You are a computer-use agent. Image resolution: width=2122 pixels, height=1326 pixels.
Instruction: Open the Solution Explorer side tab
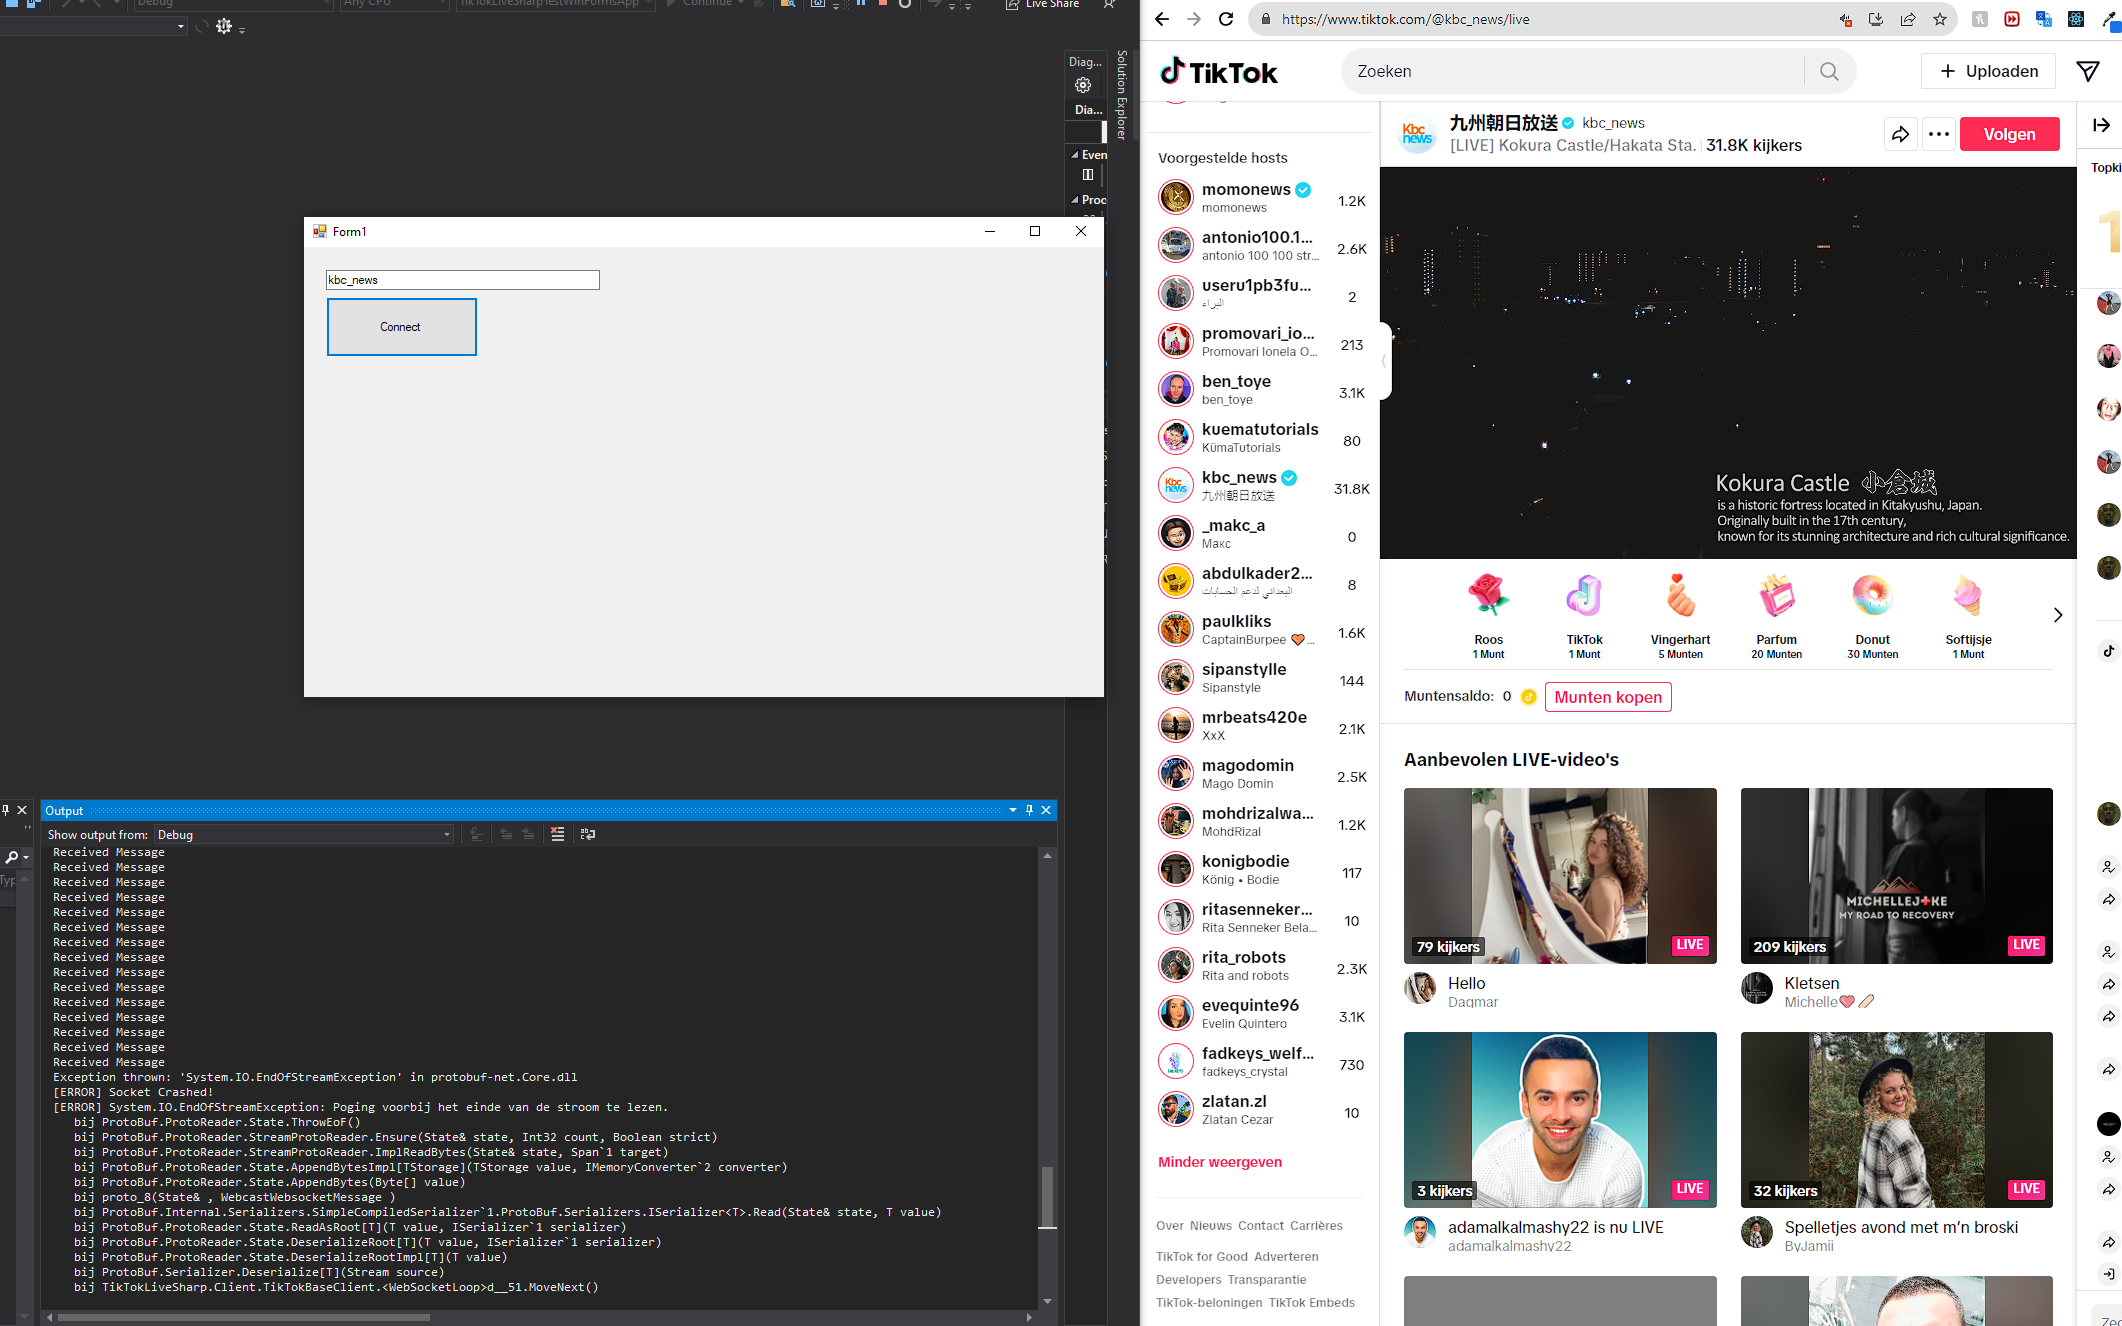[1122, 95]
